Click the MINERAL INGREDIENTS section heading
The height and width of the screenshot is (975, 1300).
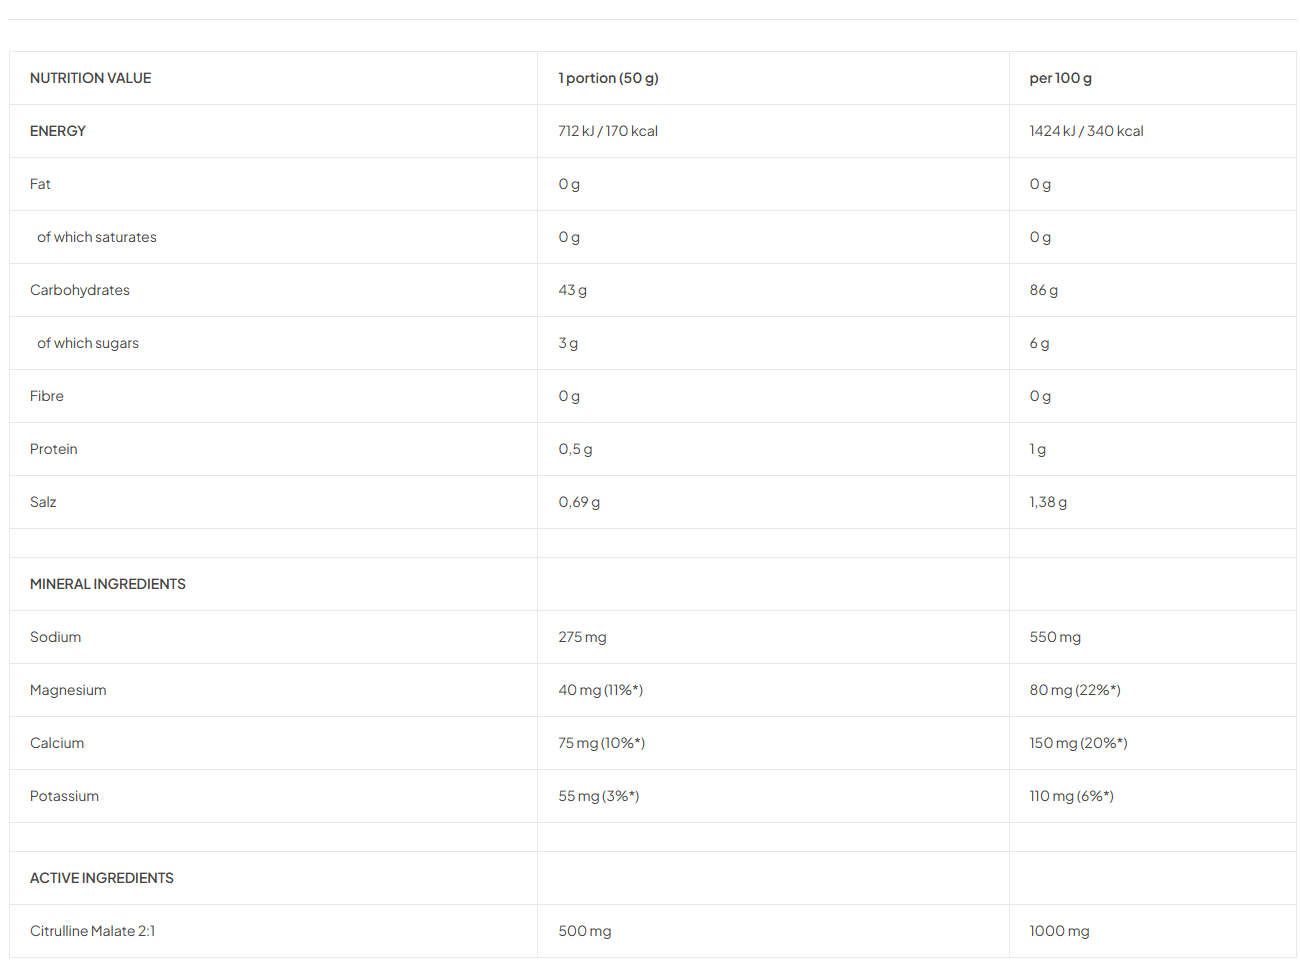point(108,584)
